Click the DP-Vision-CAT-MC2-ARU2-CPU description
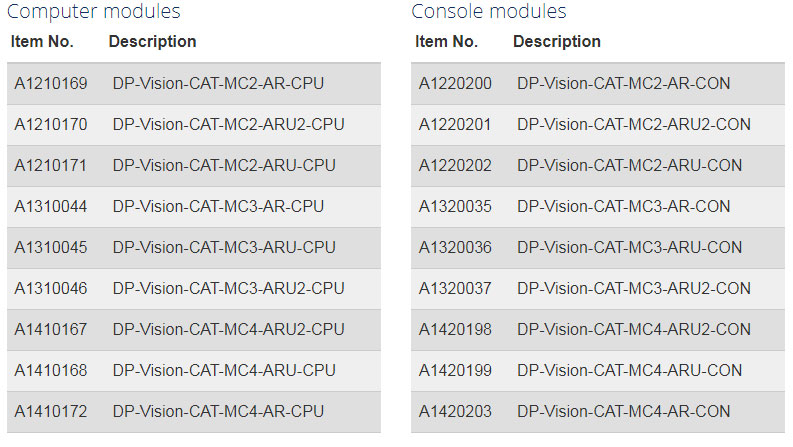793x447 pixels. (x=228, y=124)
